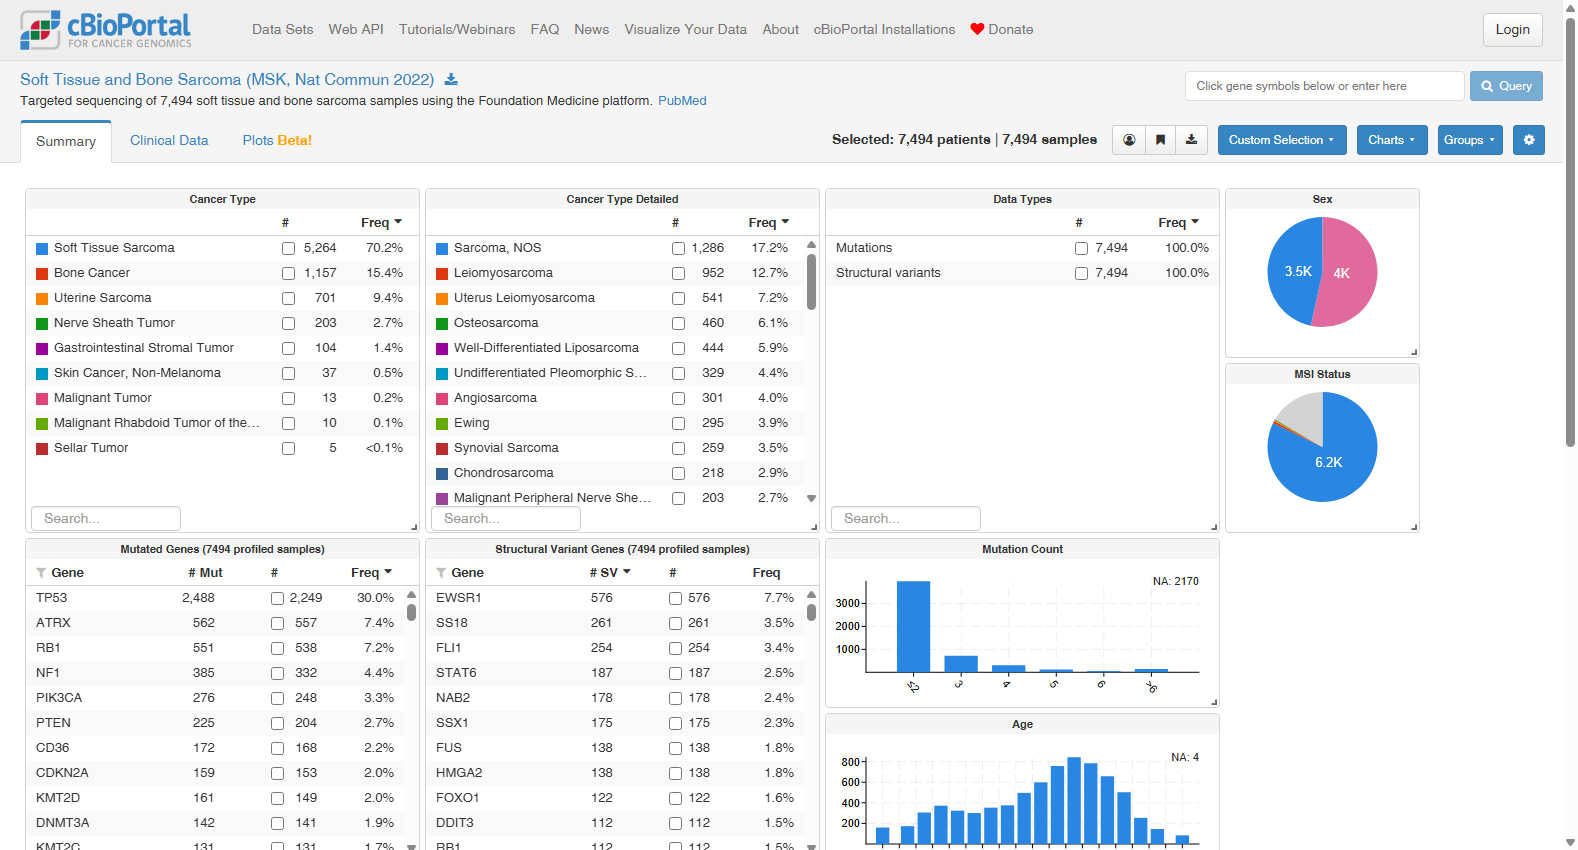
Task: Click the bookmark icon button
Action: pyautogui.click(x=1160, y=140)
